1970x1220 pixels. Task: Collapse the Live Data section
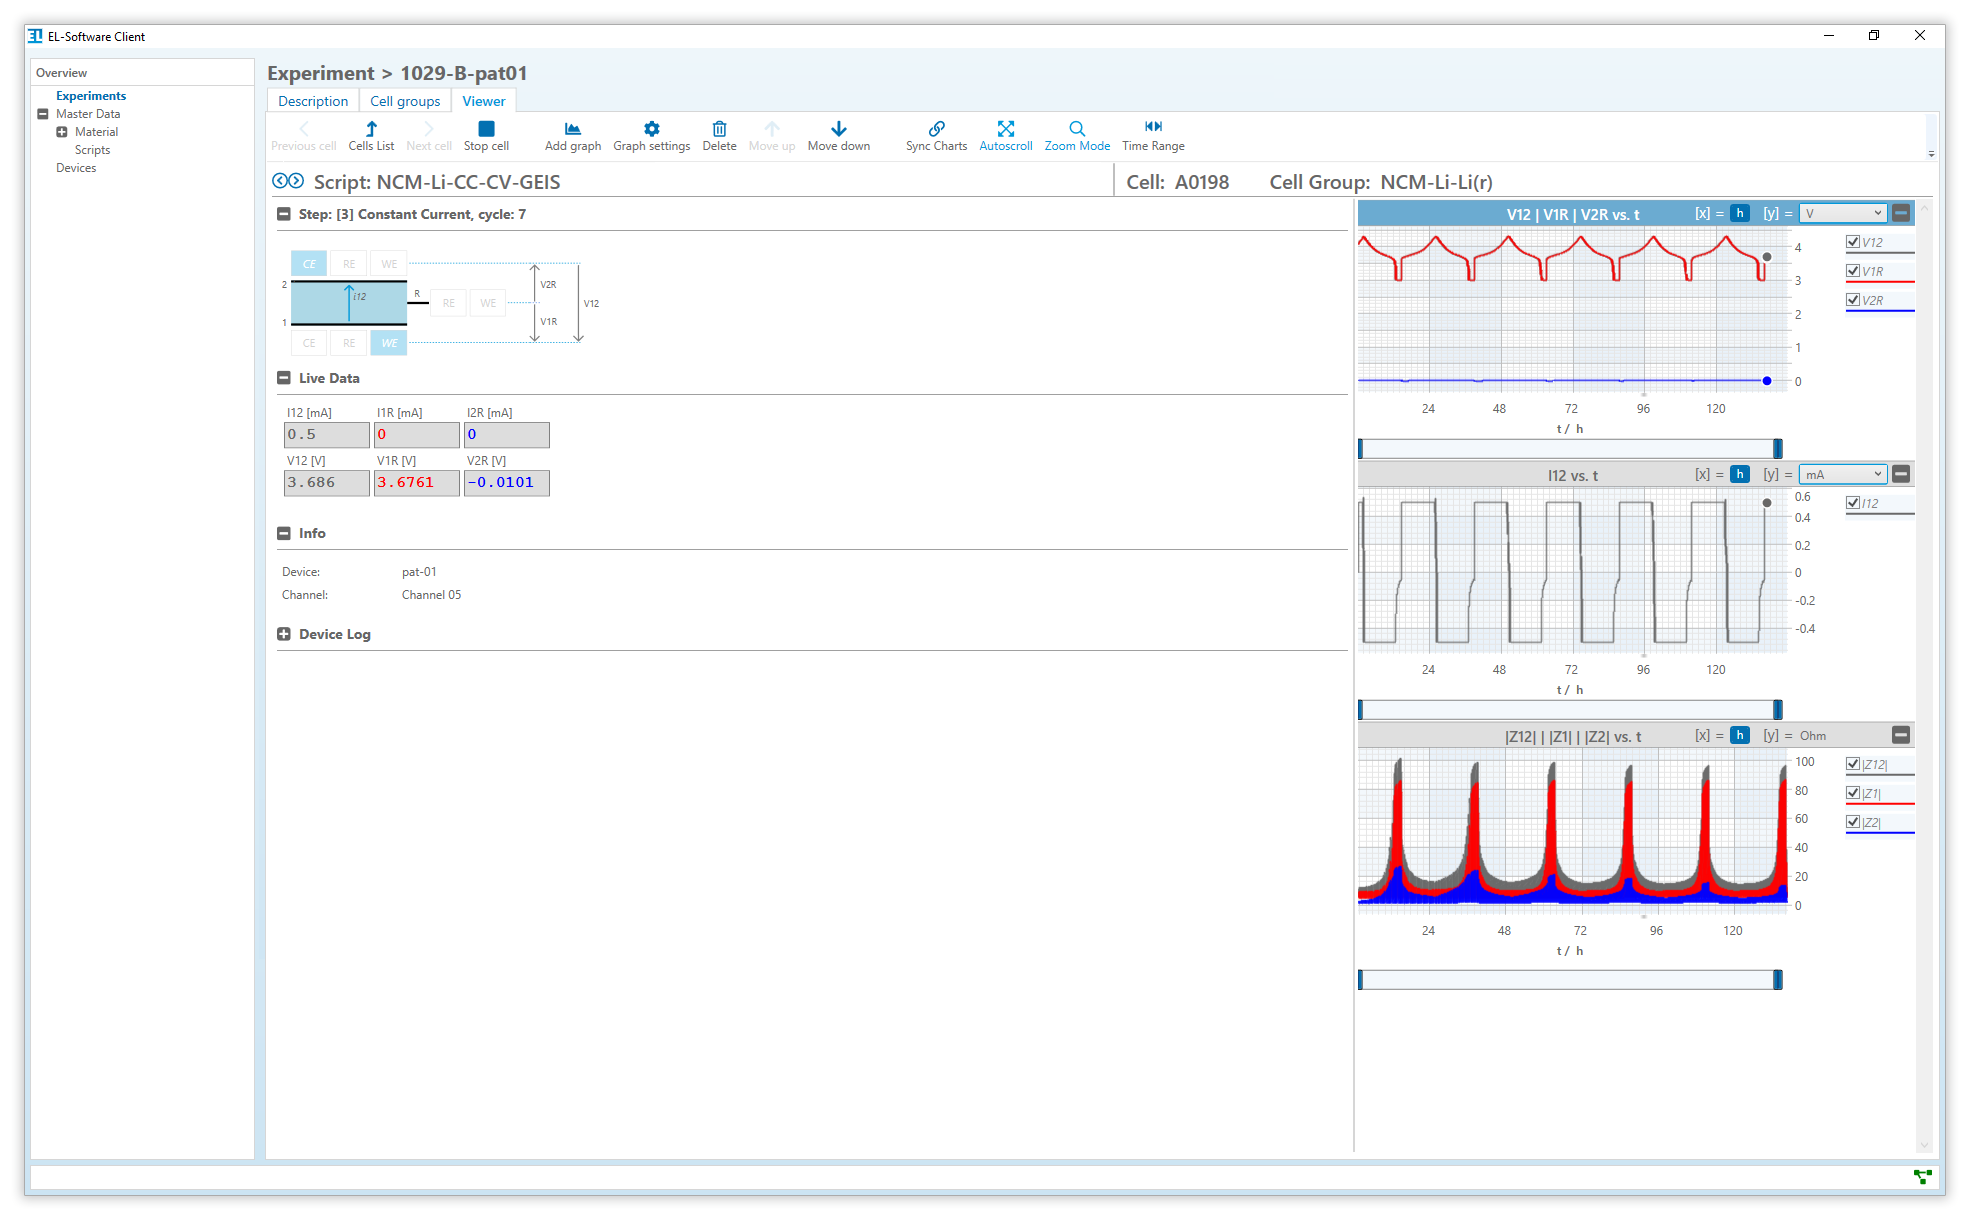(284, 378)
